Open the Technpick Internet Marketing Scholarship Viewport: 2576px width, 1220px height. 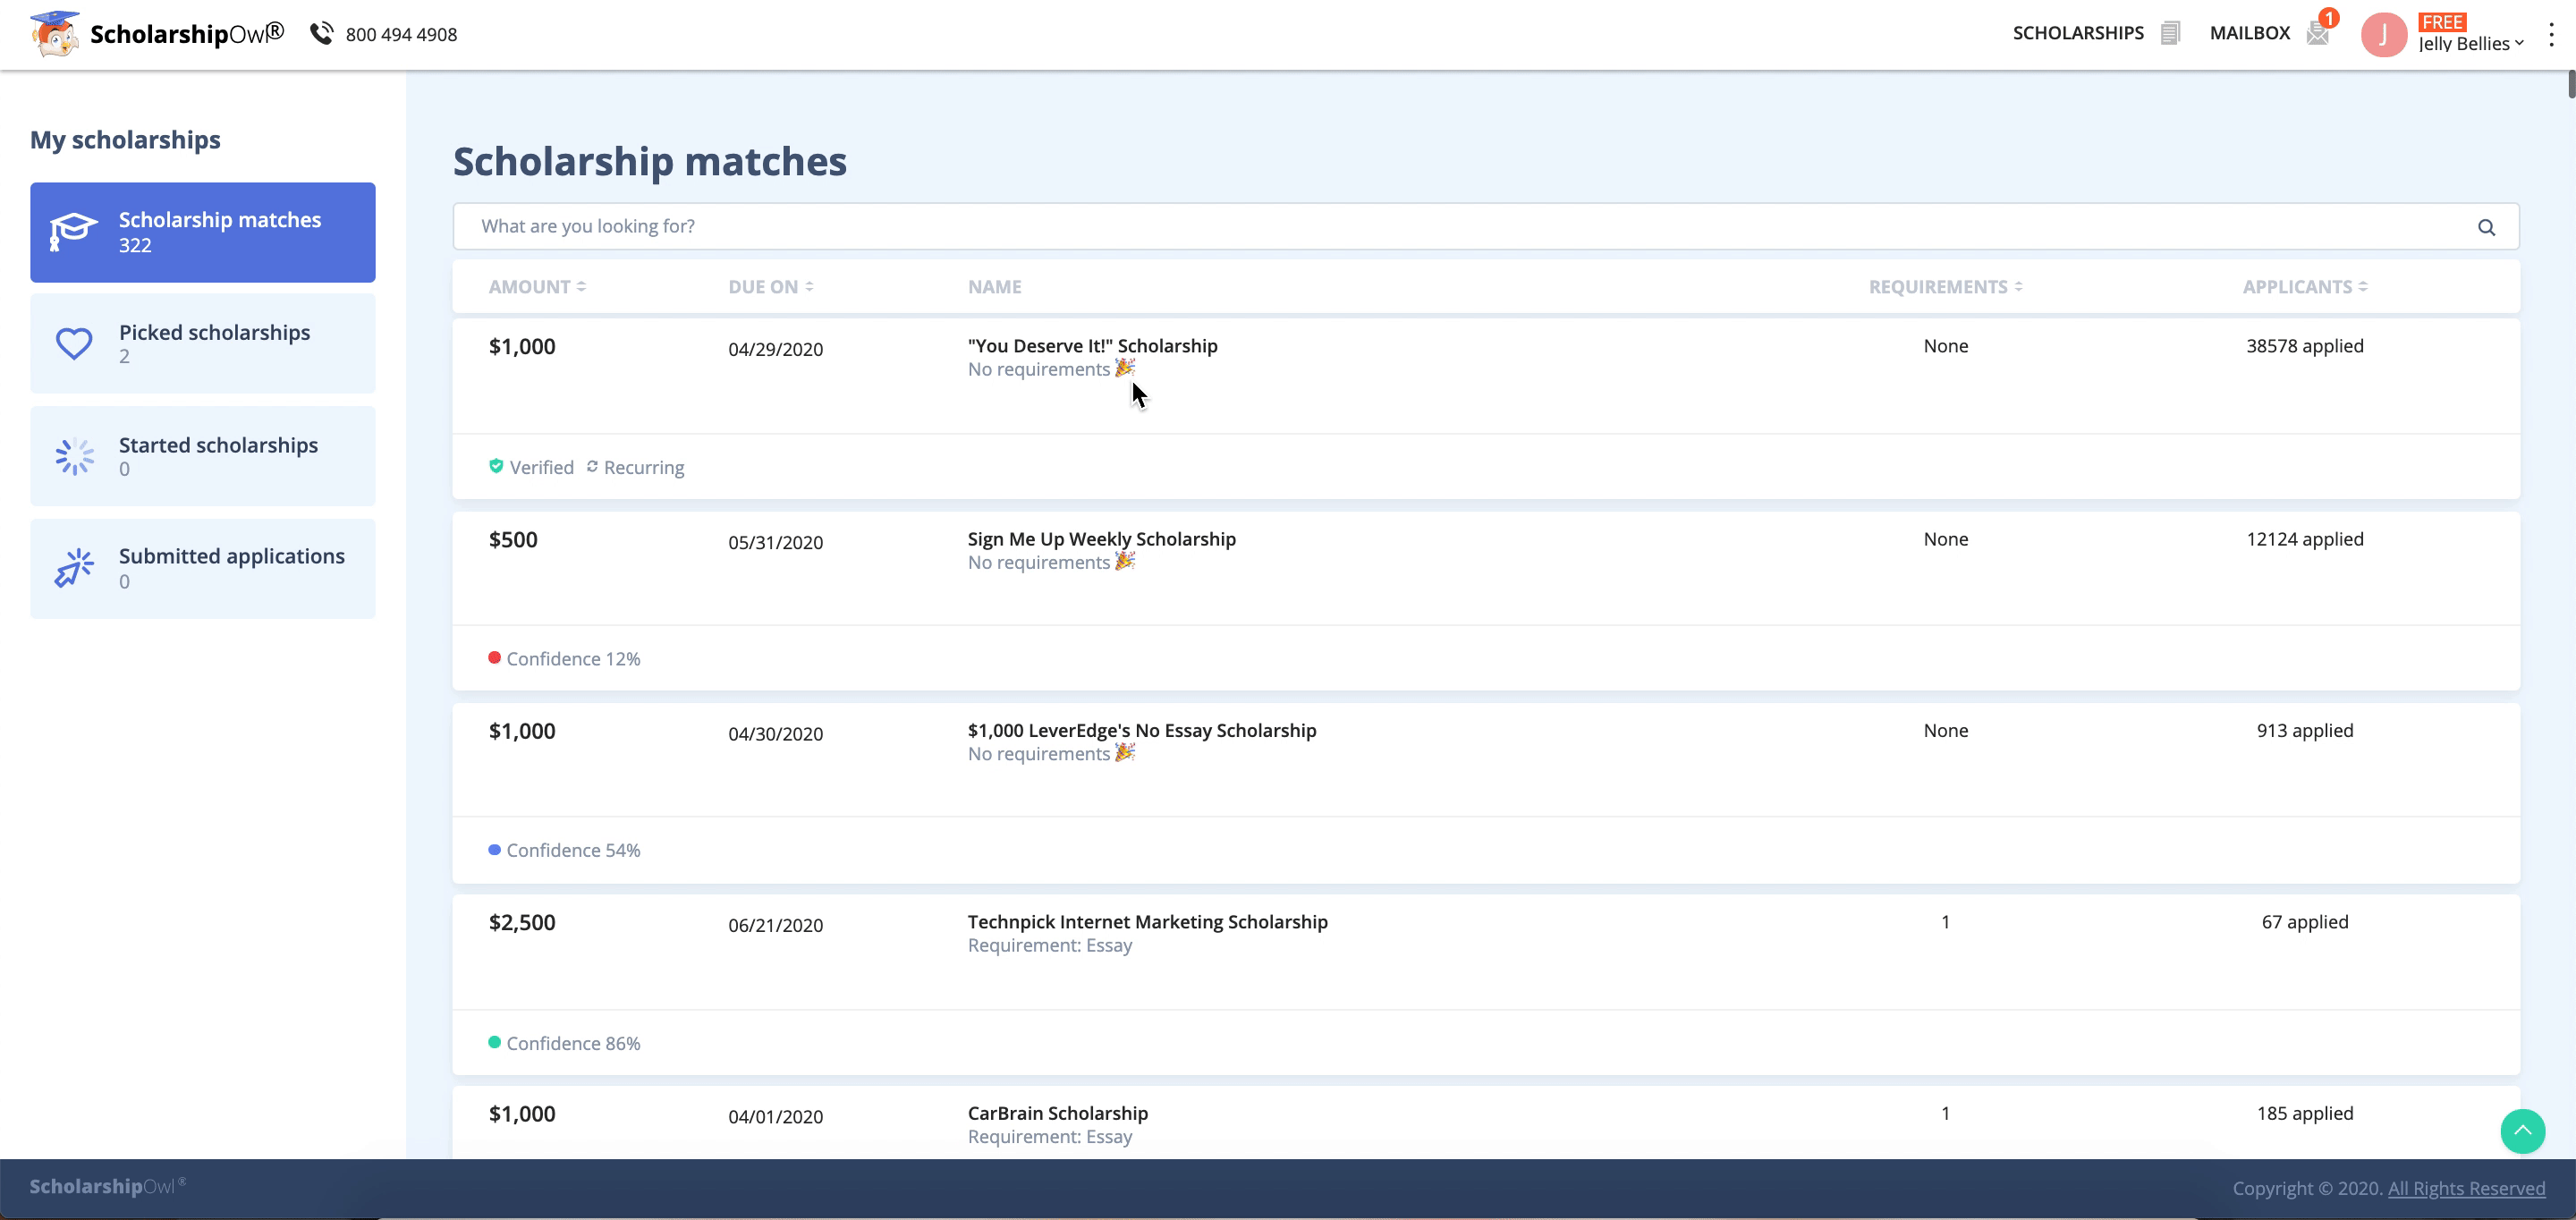point(1147,922)
